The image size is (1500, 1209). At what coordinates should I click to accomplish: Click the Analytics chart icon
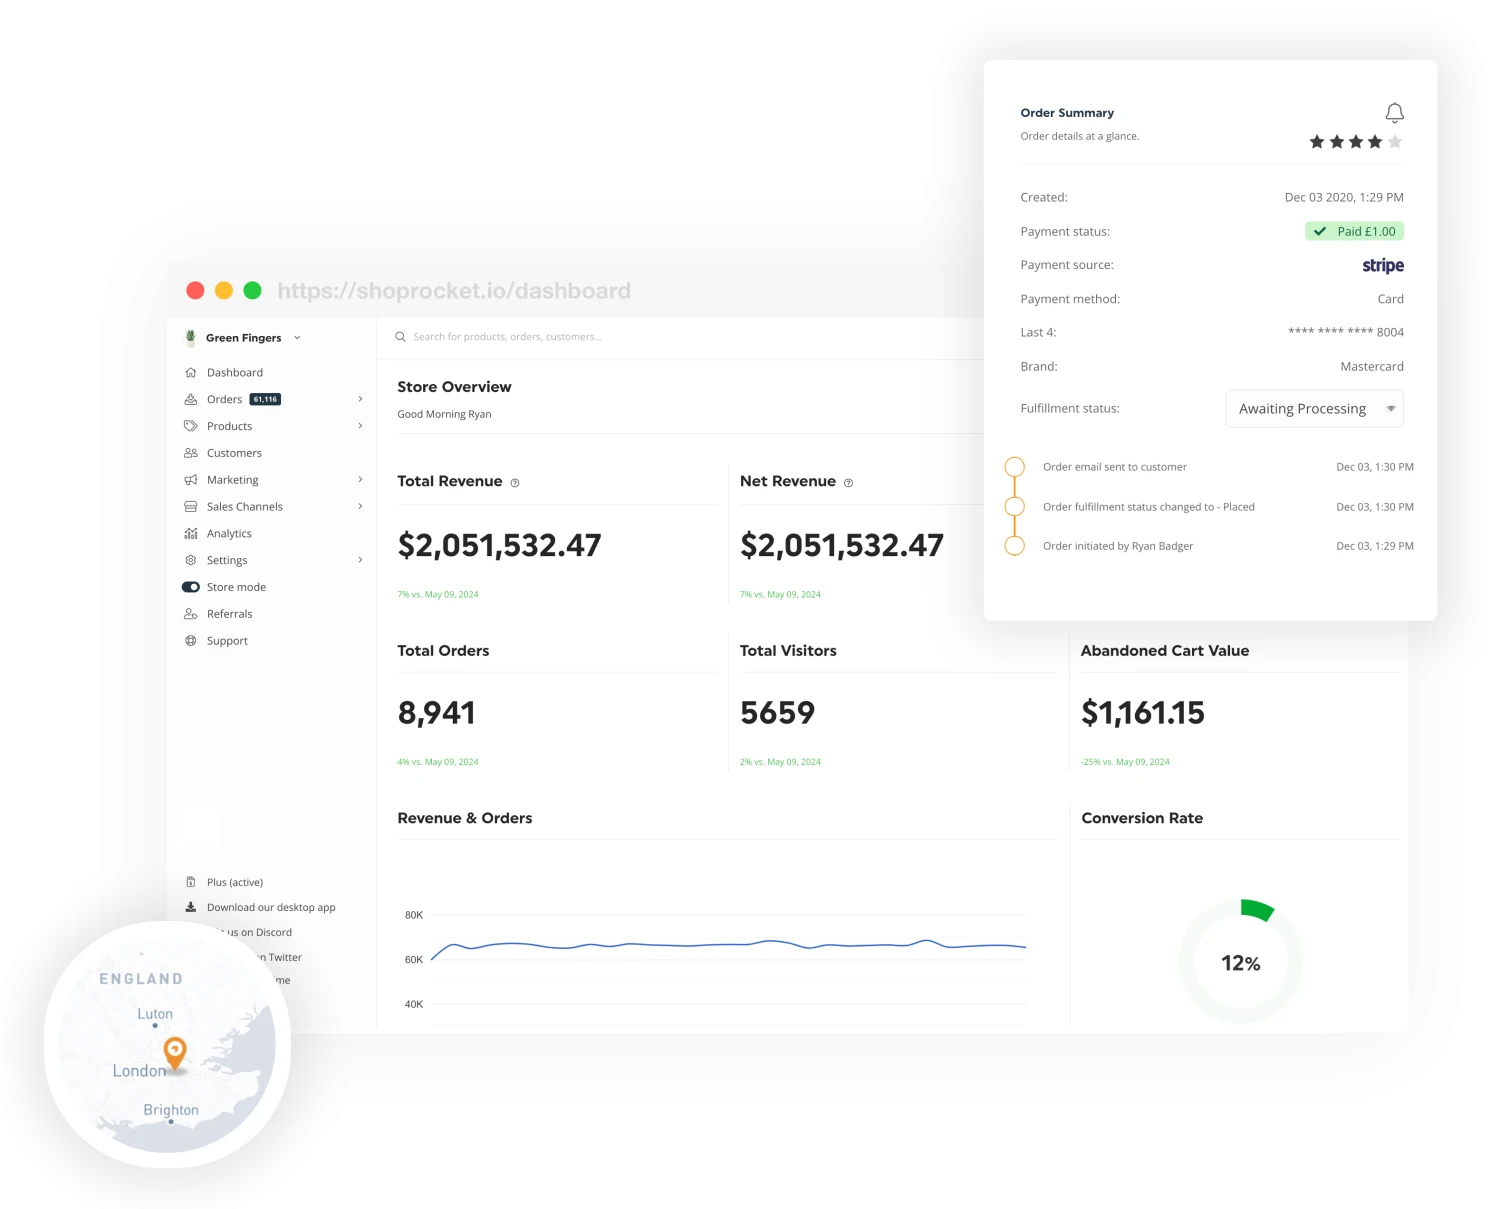tap(191, 533)
